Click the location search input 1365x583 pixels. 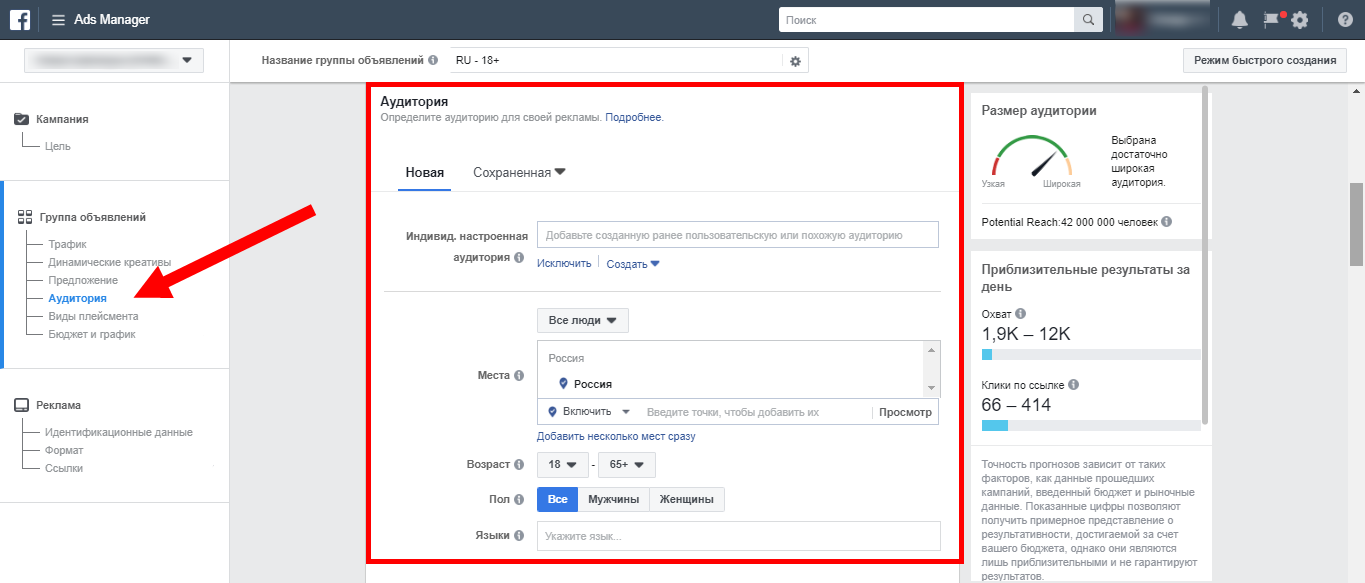[x=755, y=412]
